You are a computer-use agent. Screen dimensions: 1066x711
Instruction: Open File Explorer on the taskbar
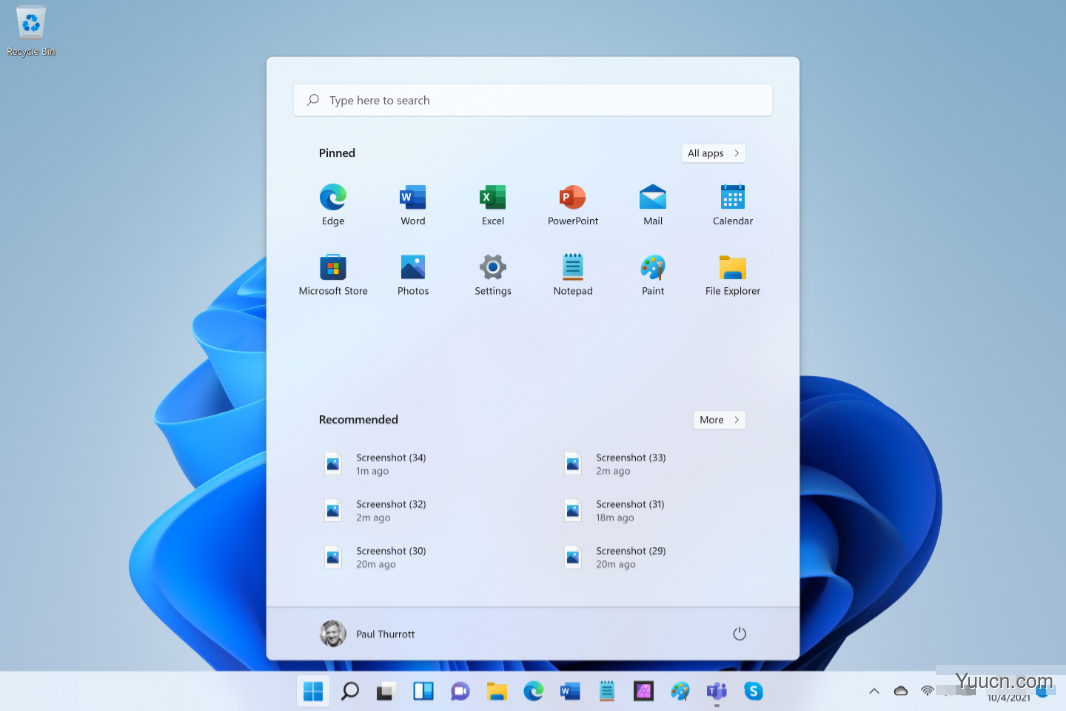tap(496, 691)
